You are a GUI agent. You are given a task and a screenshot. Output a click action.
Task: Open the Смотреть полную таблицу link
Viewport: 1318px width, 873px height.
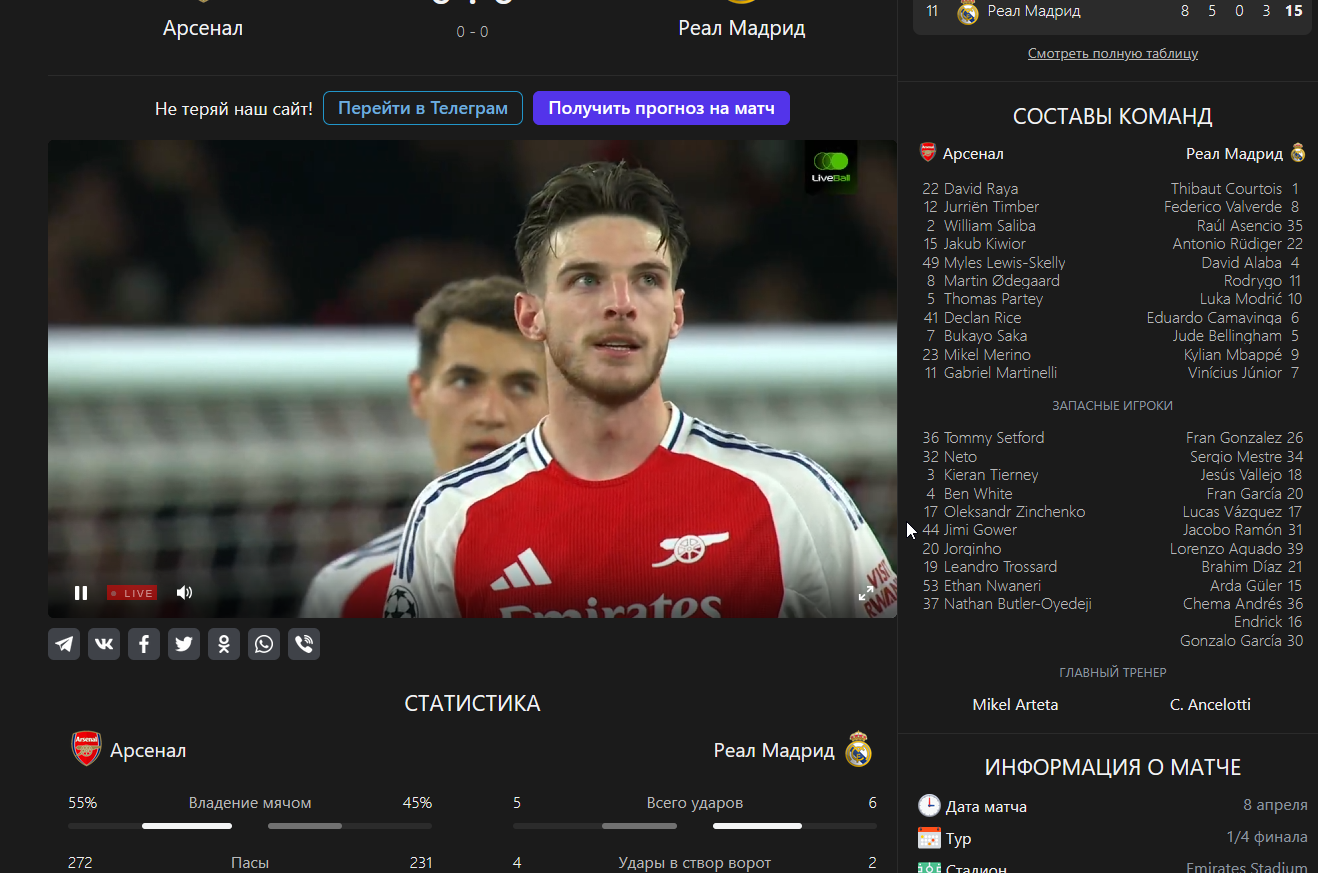[1113, 53]
